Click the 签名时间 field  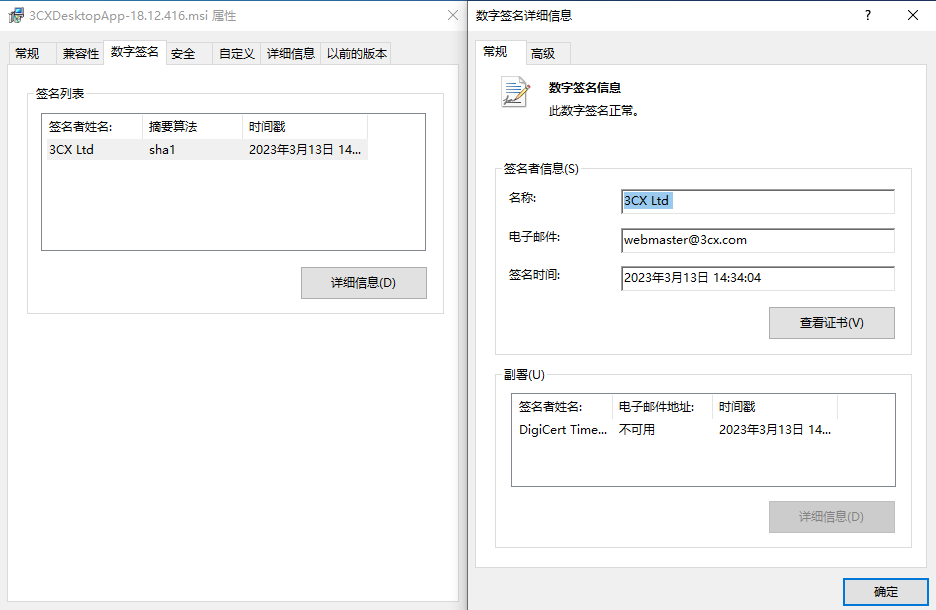(758, 278)
